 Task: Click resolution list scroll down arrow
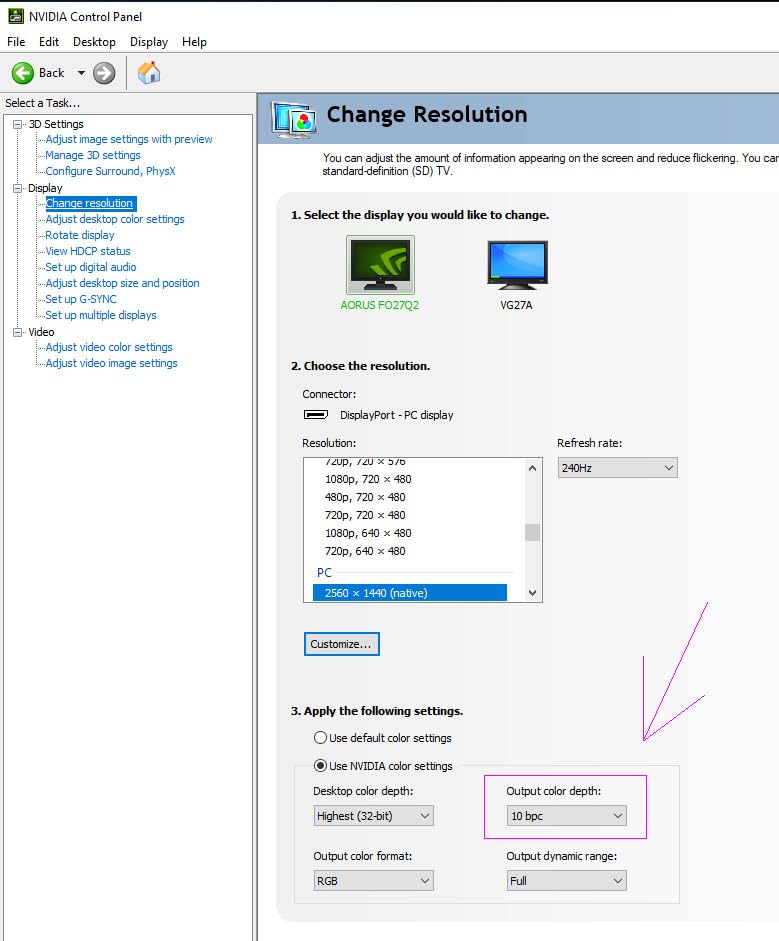pos(532,593)
